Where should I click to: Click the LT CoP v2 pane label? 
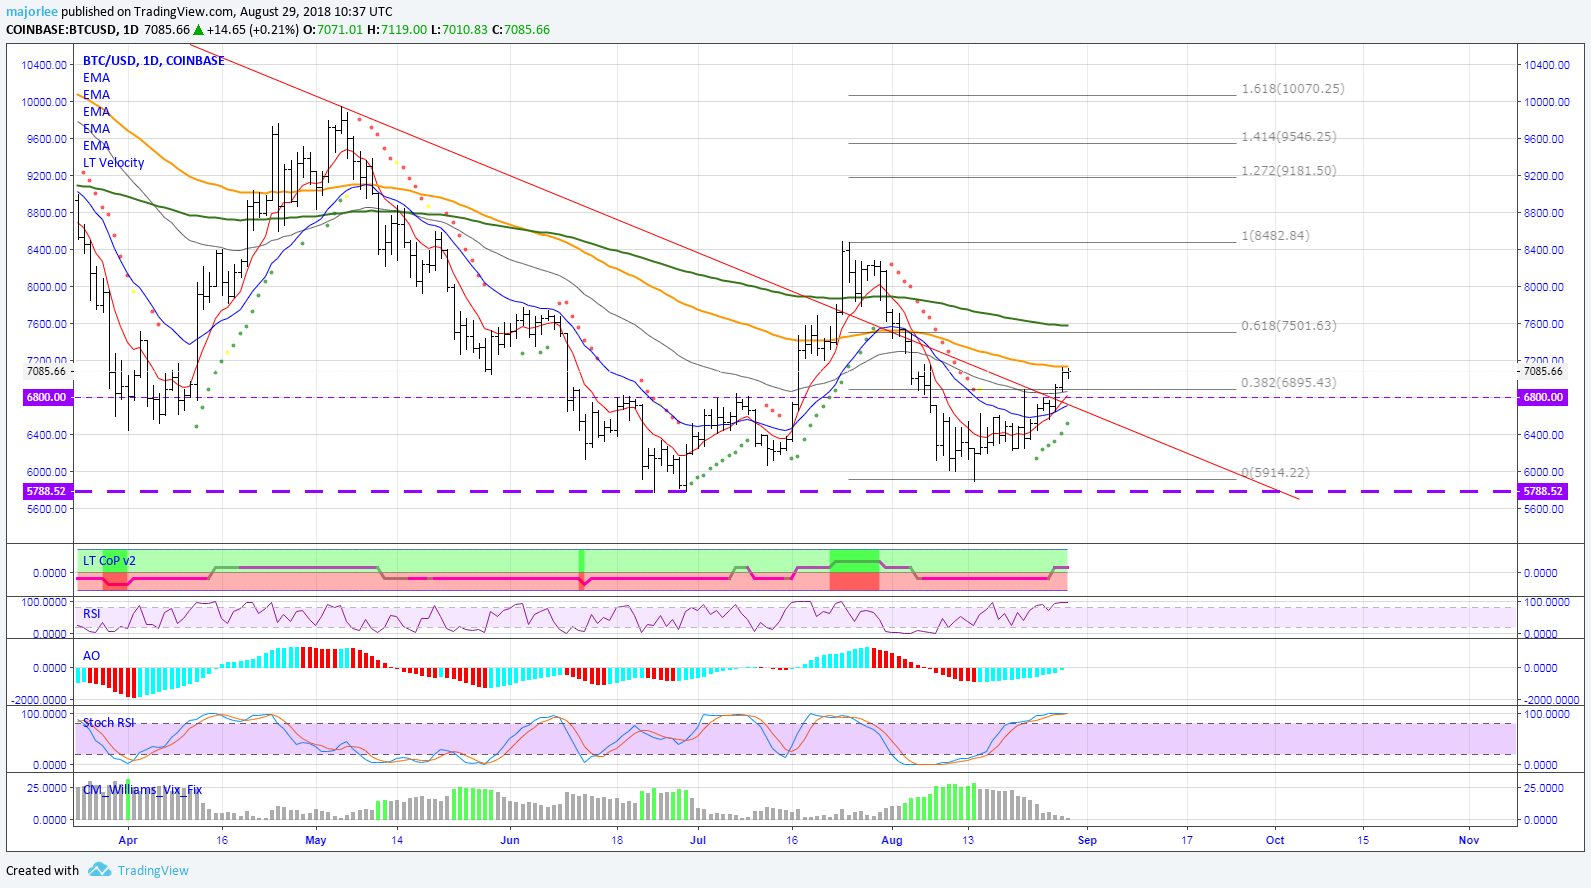pos(109,561)
